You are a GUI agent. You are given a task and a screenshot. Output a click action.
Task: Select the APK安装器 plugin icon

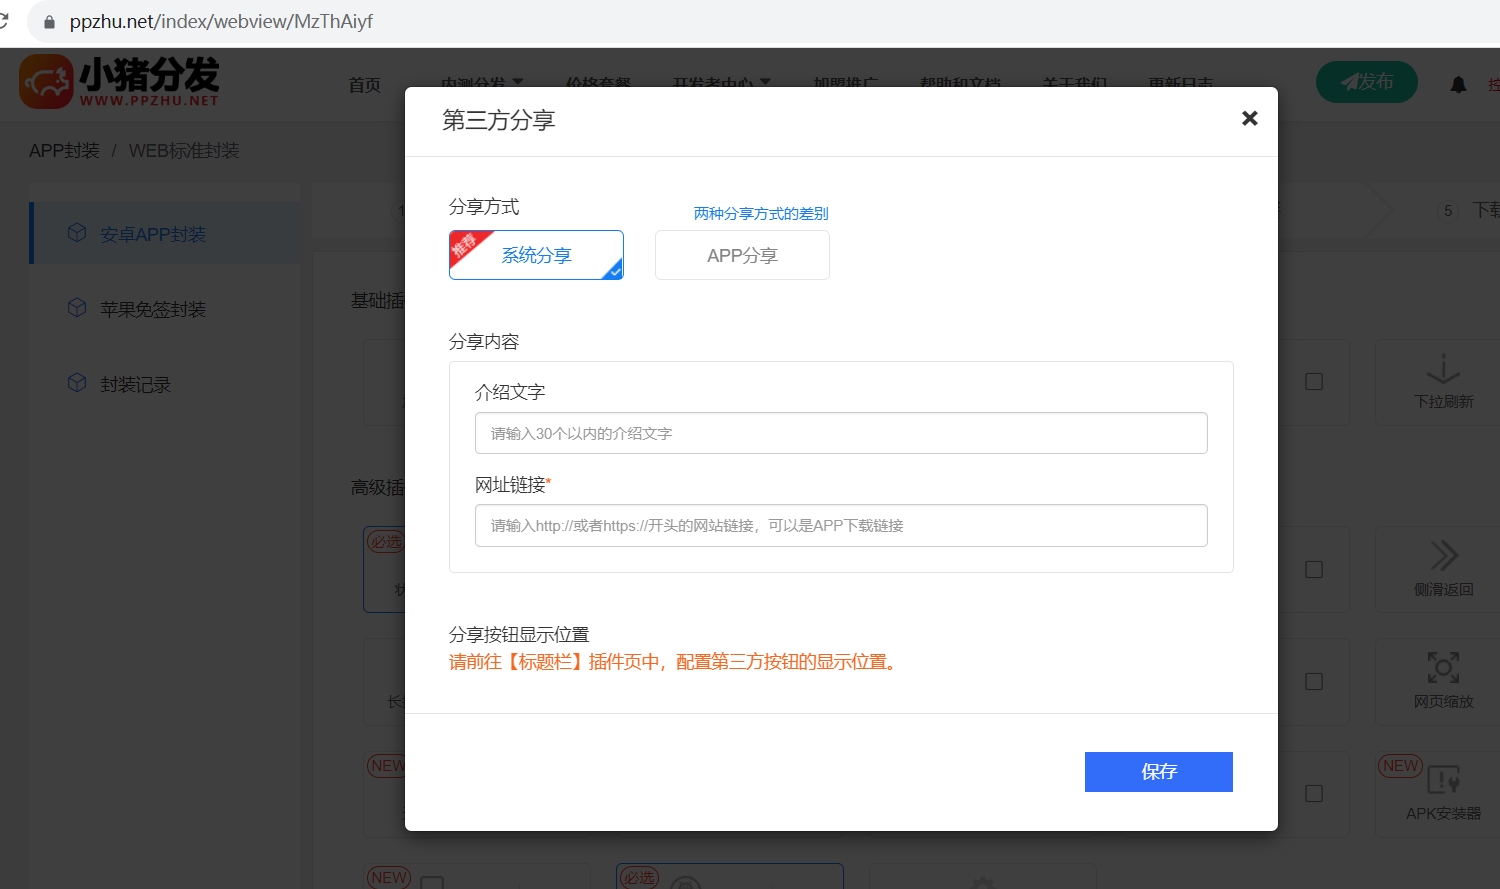point(1443,794)
